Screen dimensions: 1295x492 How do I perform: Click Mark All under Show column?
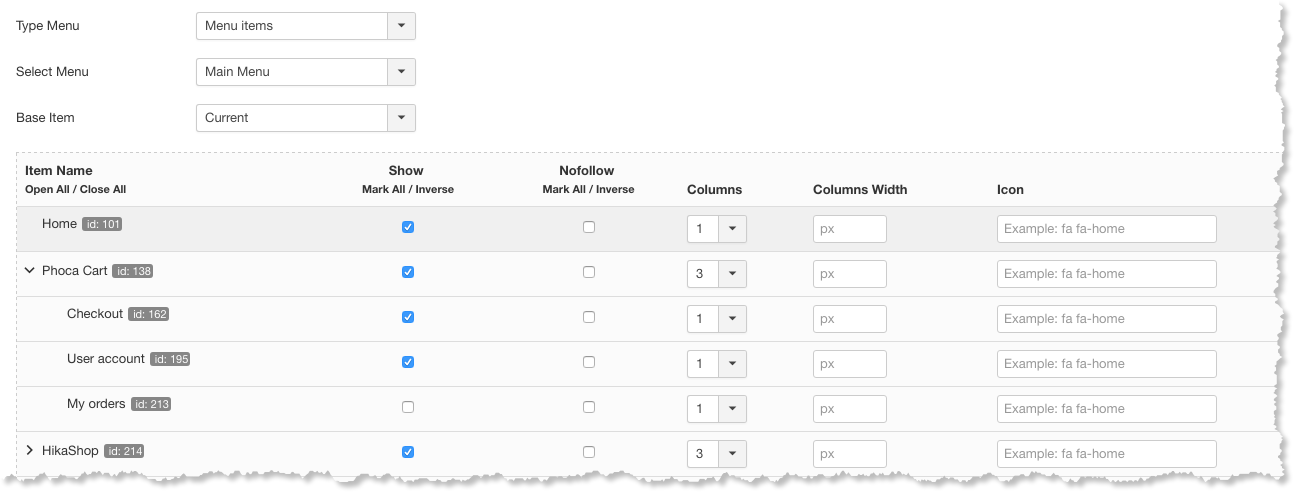pos(383,189)
